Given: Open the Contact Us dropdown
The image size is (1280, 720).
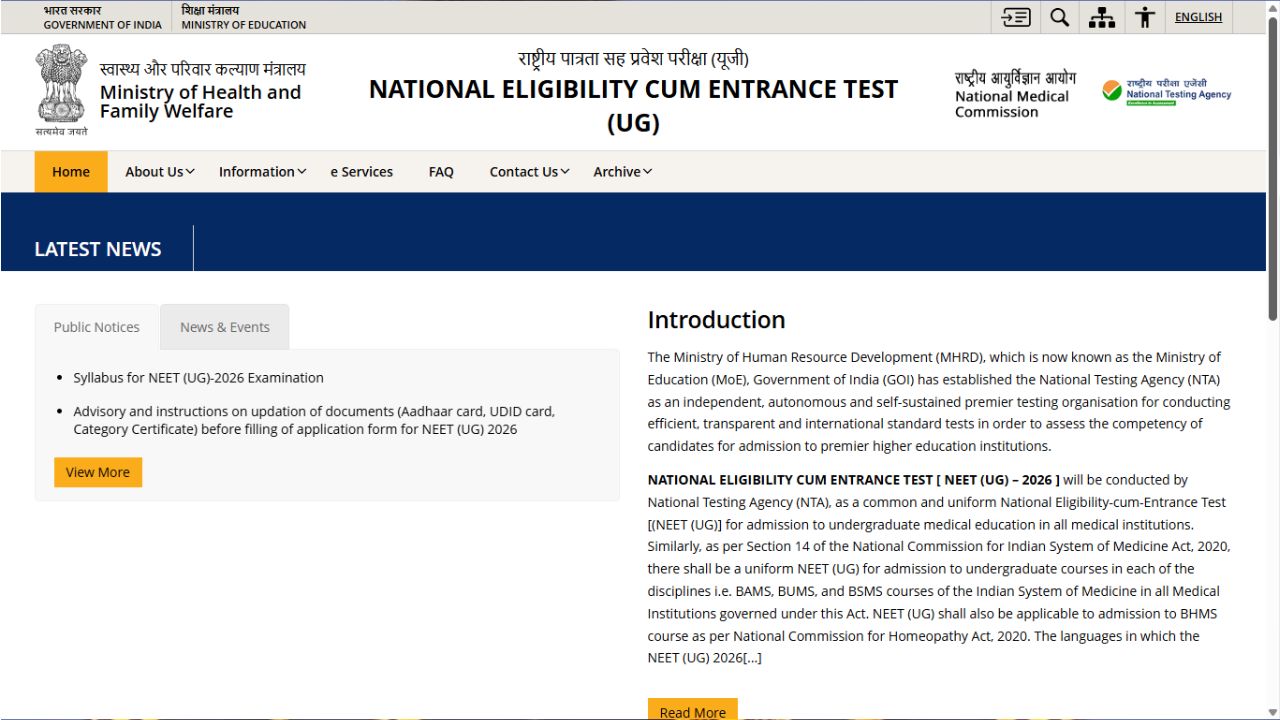Looking at the screenshot, I should pos(529,172).
